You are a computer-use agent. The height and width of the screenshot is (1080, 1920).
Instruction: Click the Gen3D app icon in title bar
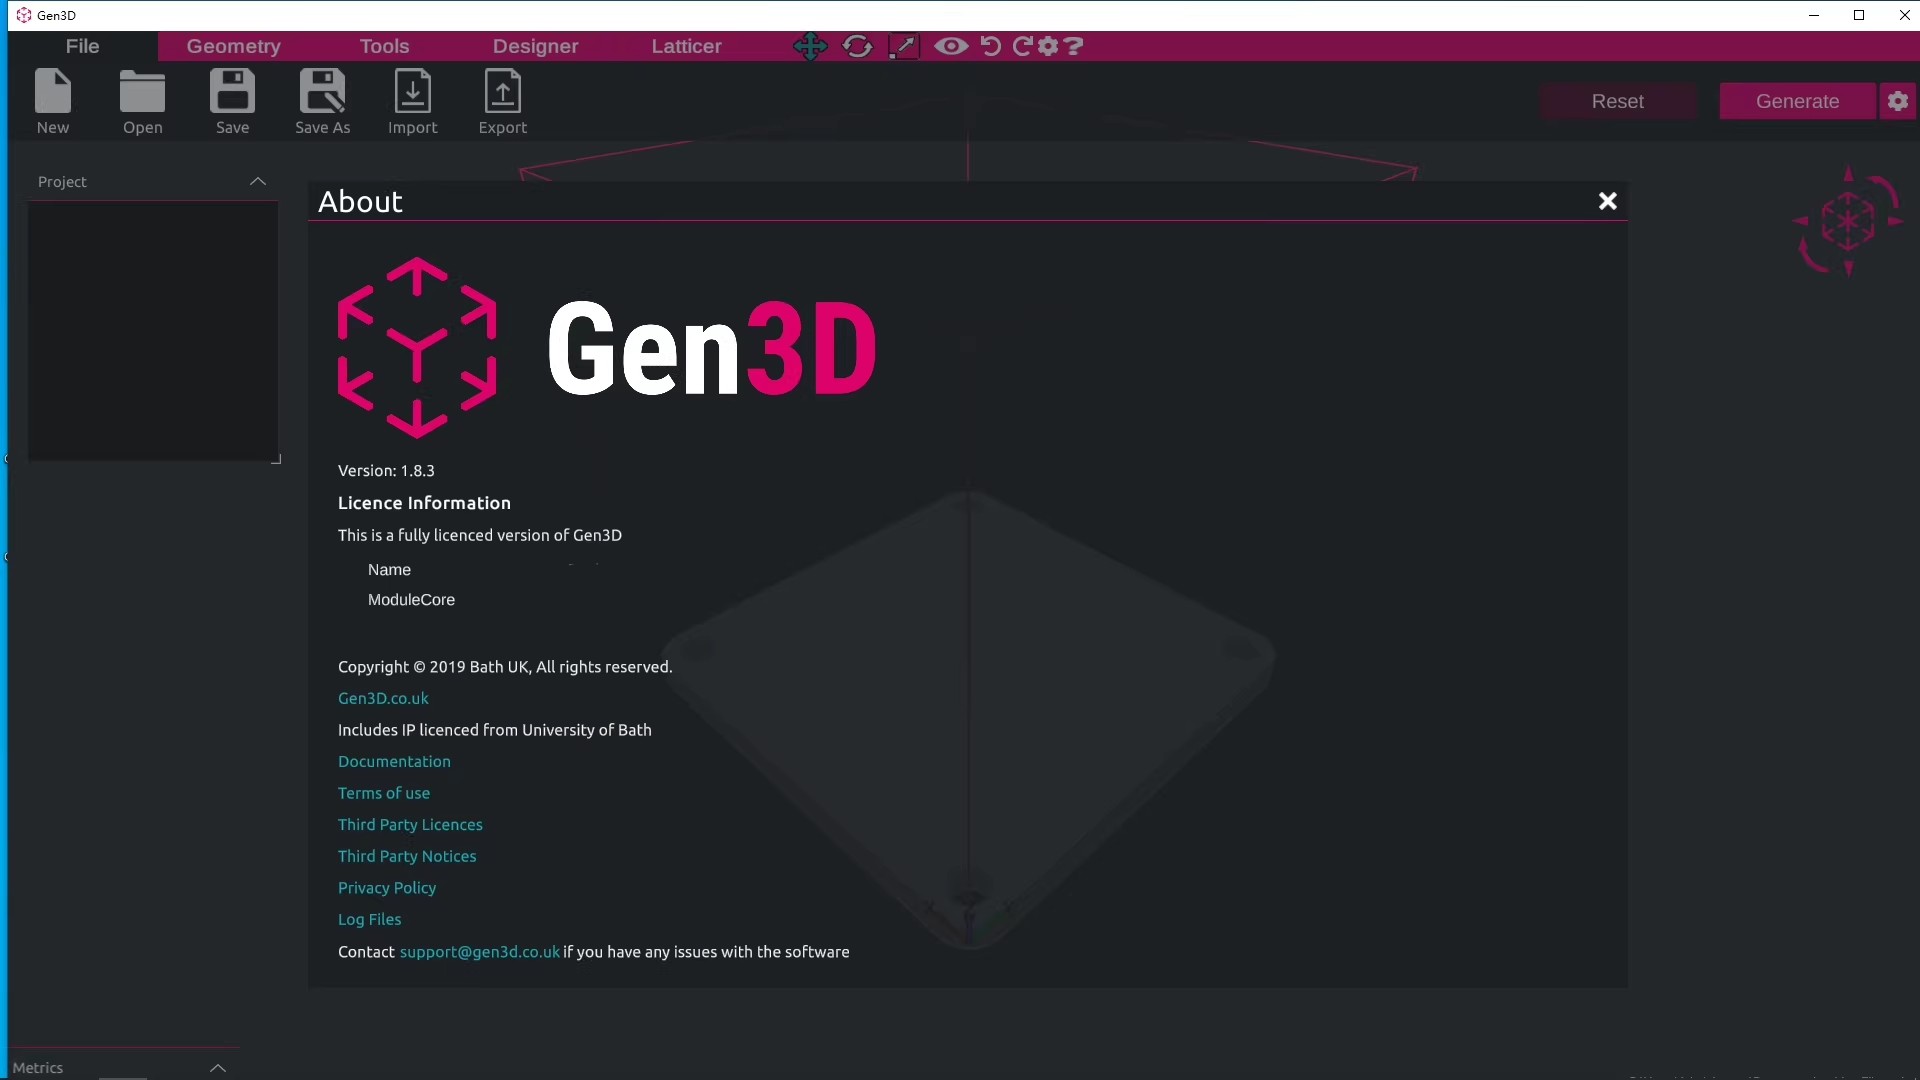(x=24, y=15)
